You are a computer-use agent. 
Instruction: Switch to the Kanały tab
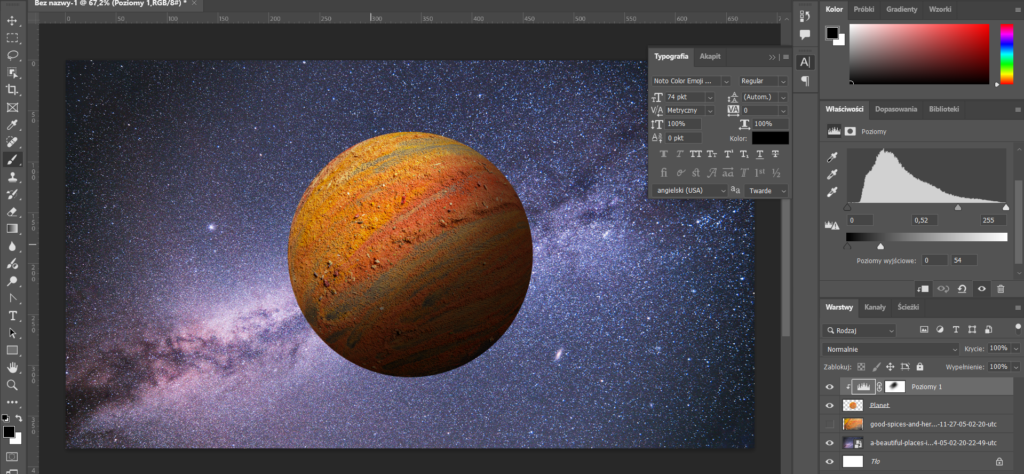click(874, 306)
